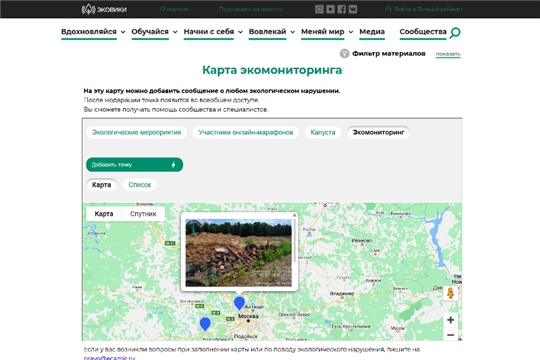Close the map photo popup
Image resolution: width=540 pixels, height=360 pixels.
(294, 215)
